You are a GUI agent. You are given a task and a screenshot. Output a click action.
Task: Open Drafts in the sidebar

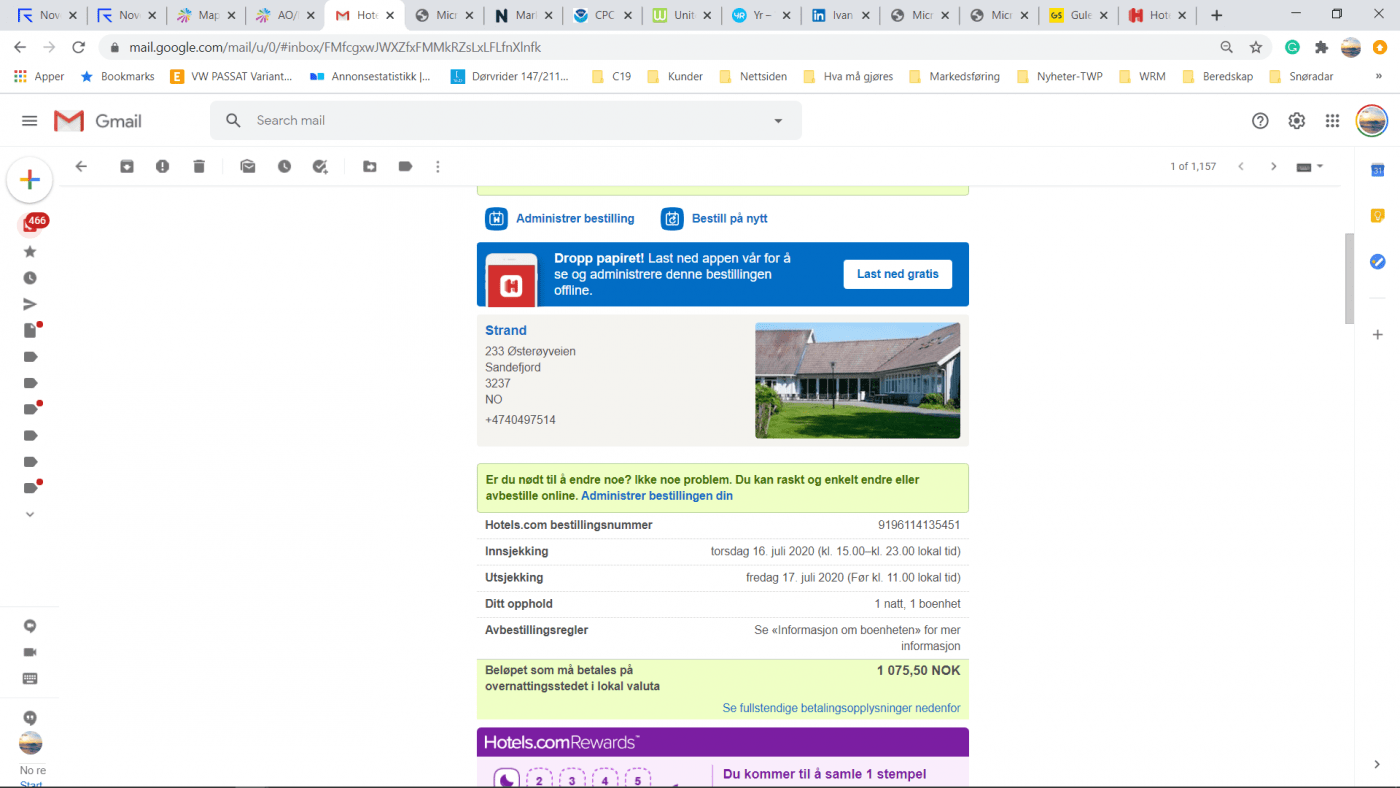30,330
